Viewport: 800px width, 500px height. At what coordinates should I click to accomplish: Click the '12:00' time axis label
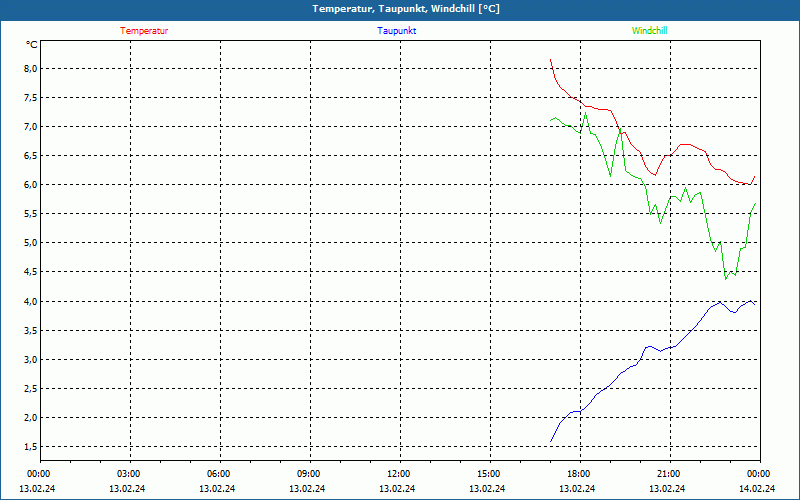click(398, 474)
